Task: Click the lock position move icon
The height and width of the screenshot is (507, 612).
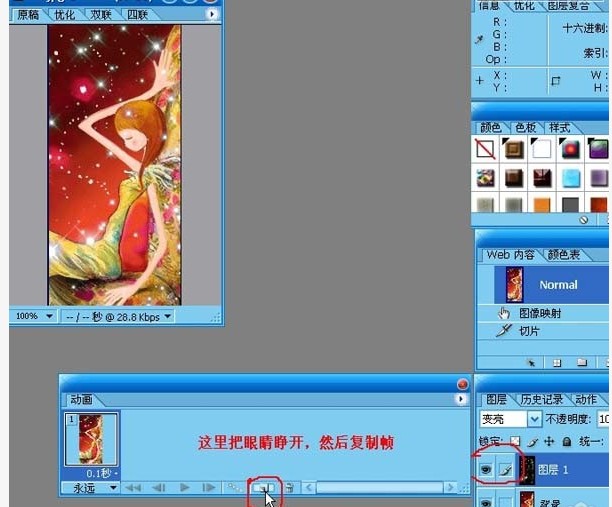Action: click(x=549, y=441)
